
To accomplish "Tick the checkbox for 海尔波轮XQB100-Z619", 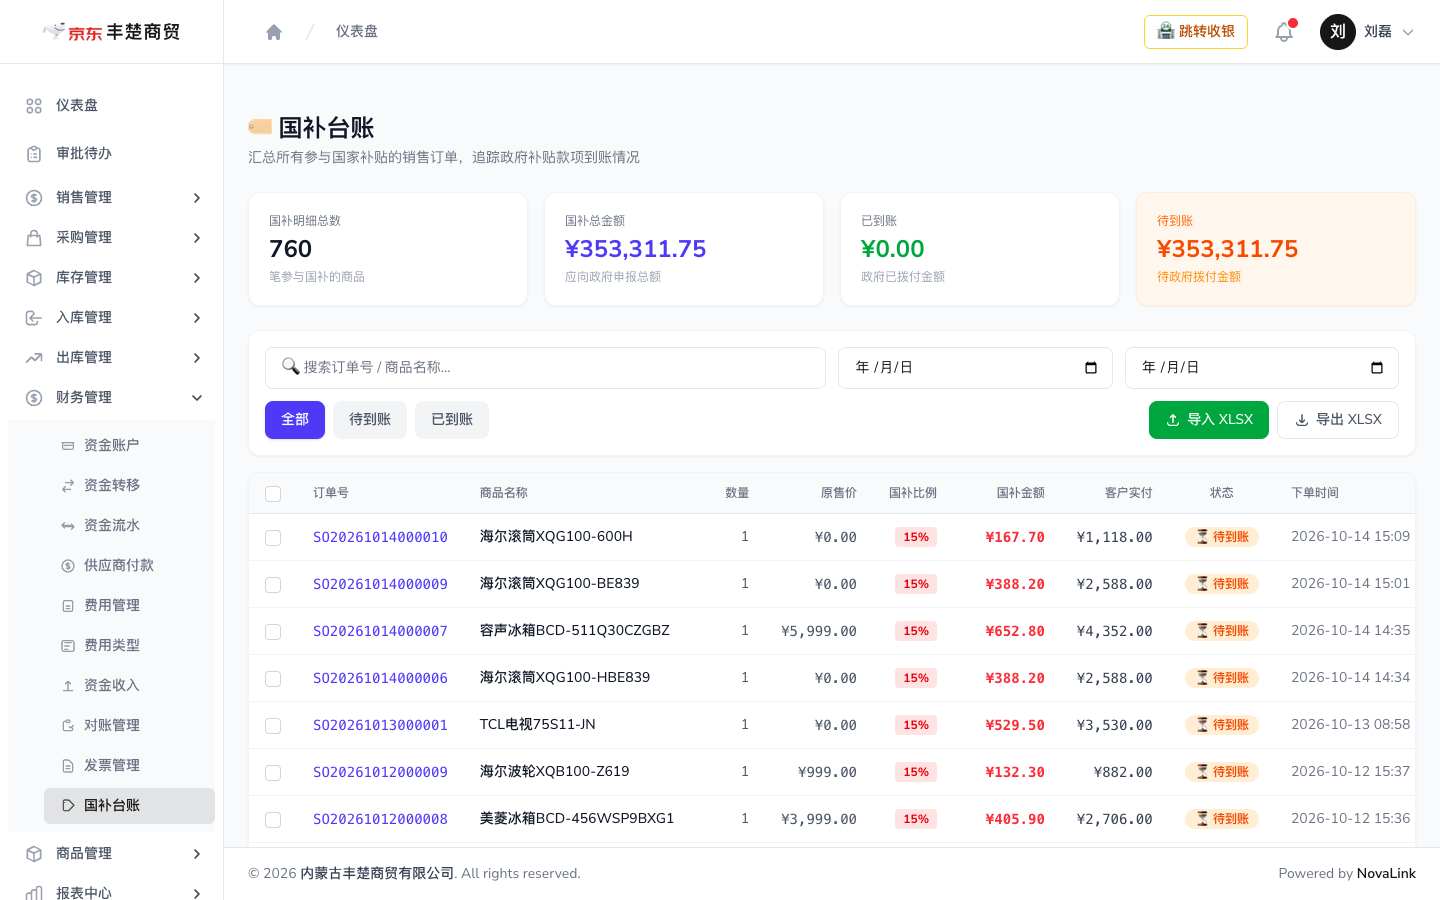I will pyautogui.click(x=273, y=773).
